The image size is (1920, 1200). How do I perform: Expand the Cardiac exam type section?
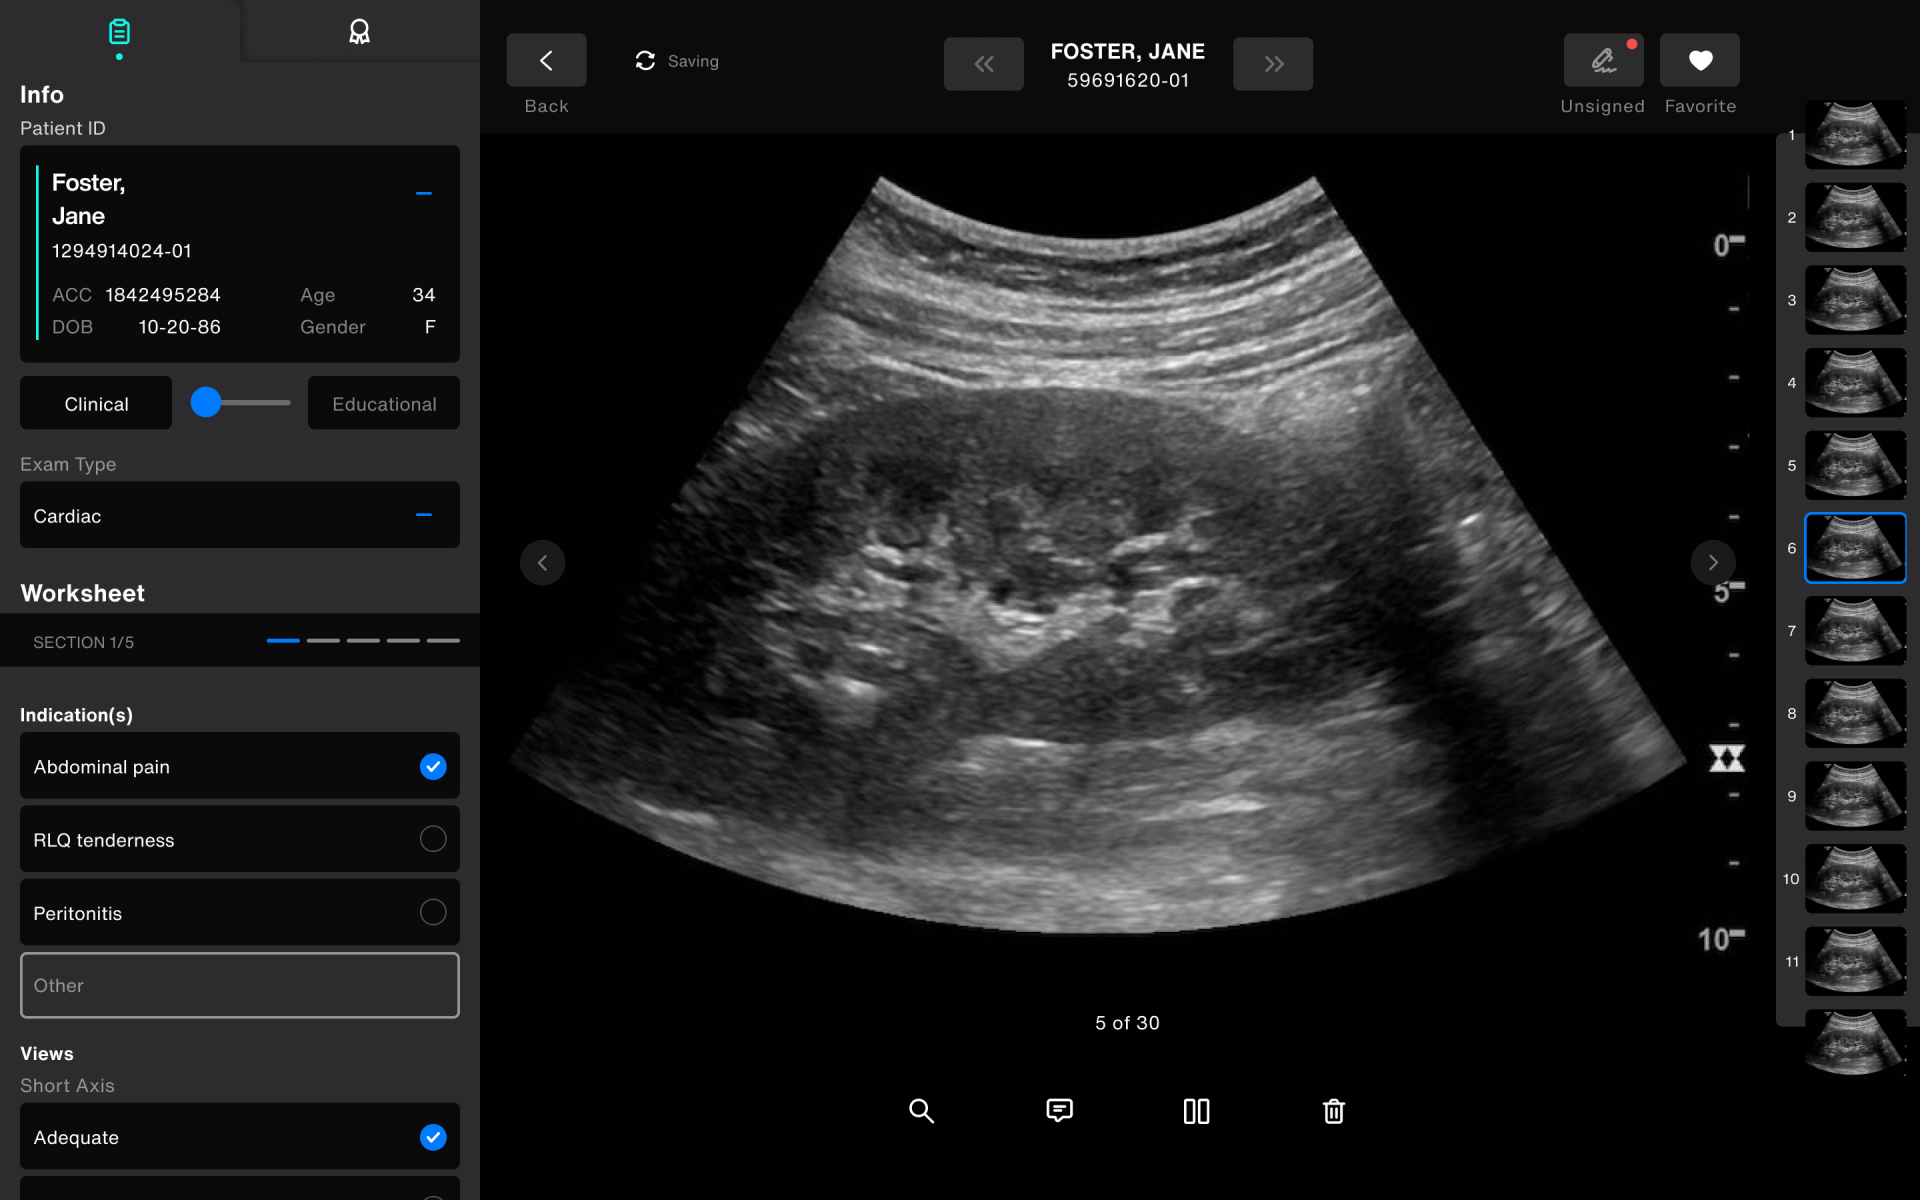tap(422, 514)
